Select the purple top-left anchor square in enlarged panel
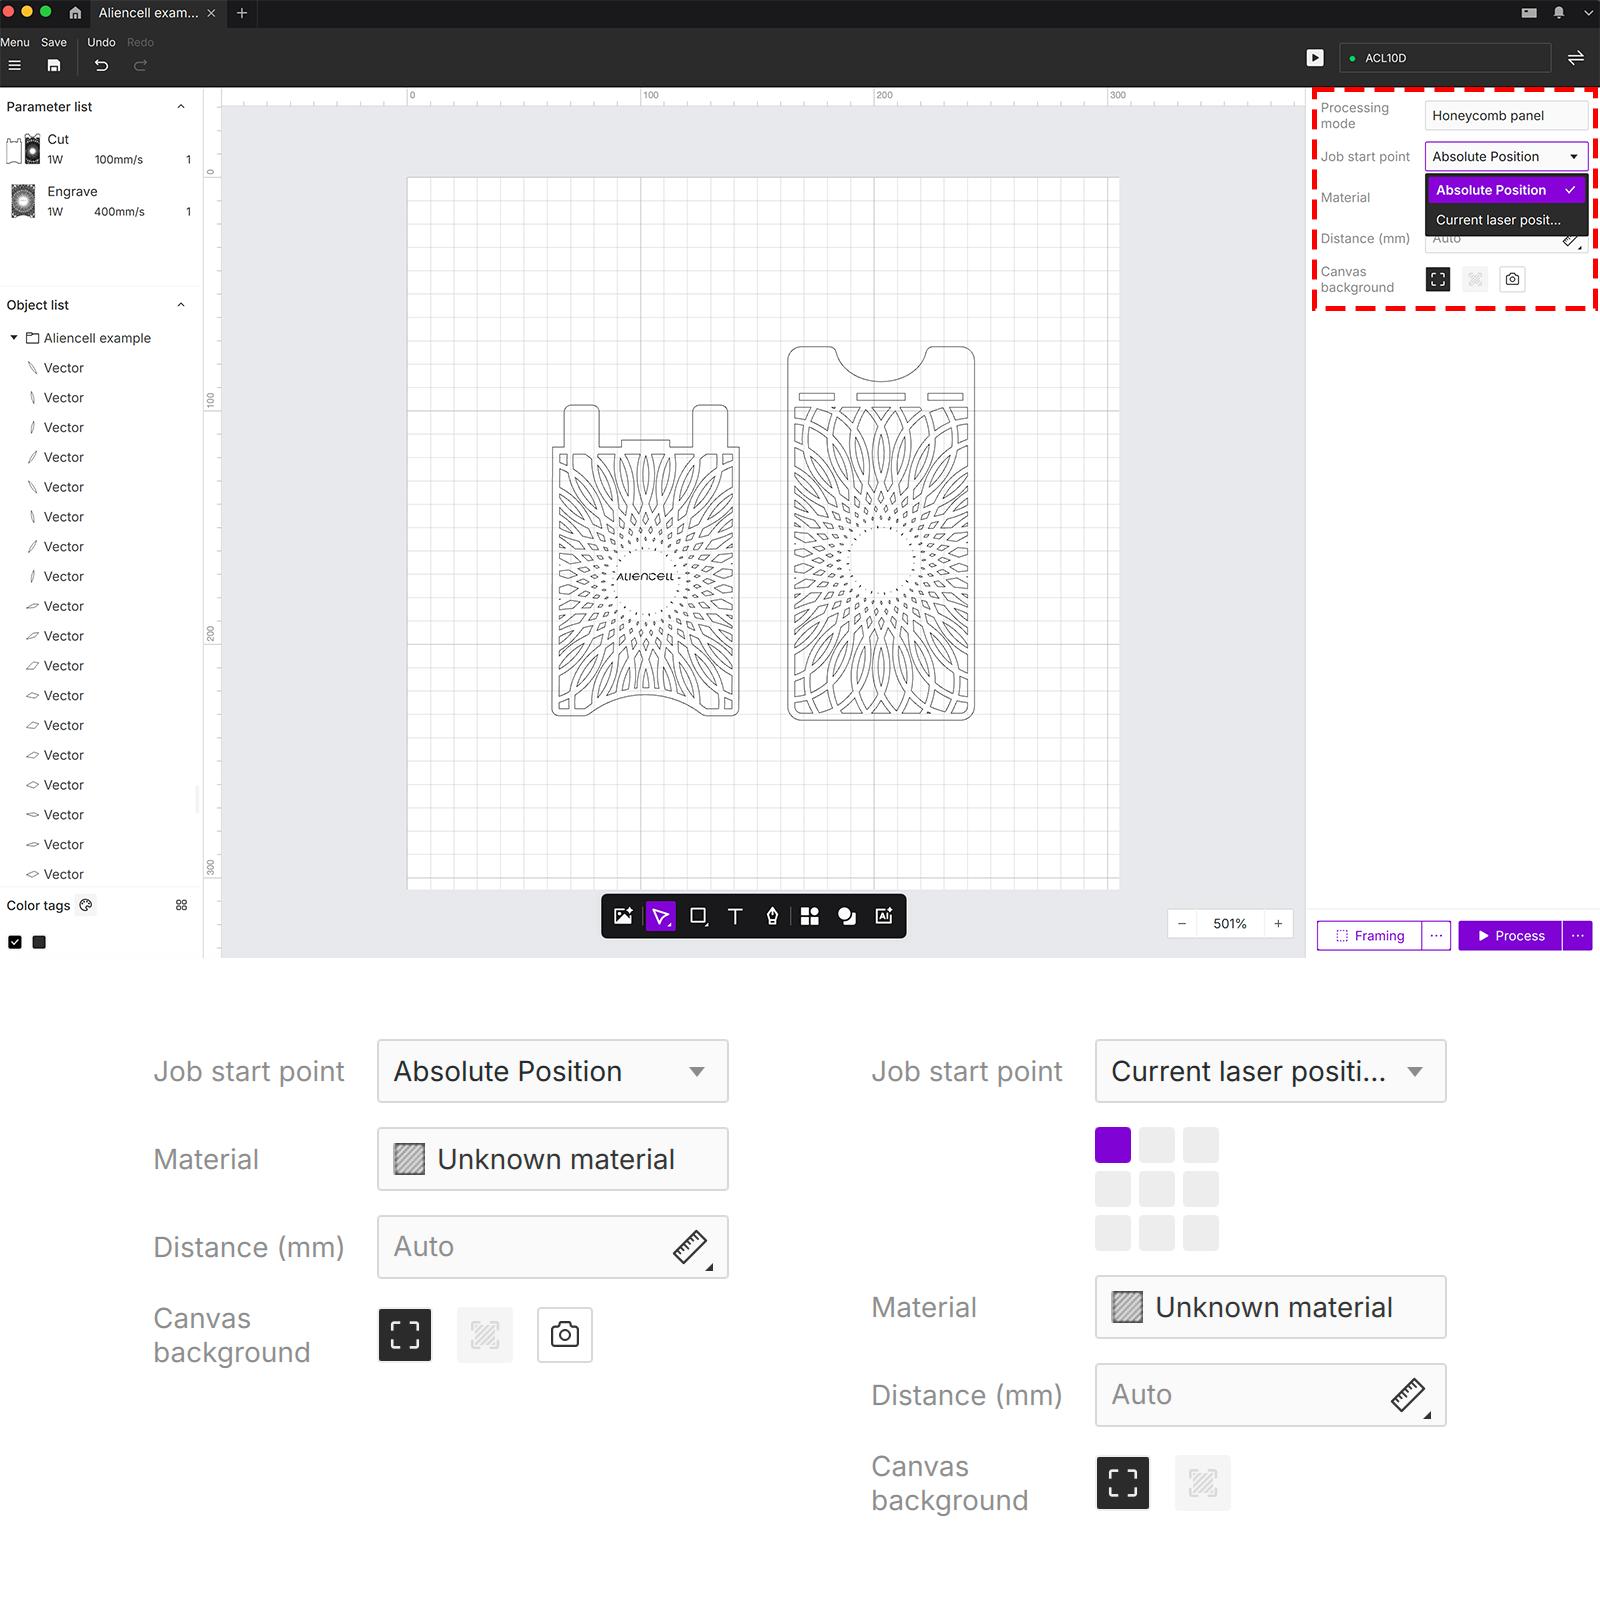Viewport: 1600px width, 1602px height. (x=1113, y=1145)
